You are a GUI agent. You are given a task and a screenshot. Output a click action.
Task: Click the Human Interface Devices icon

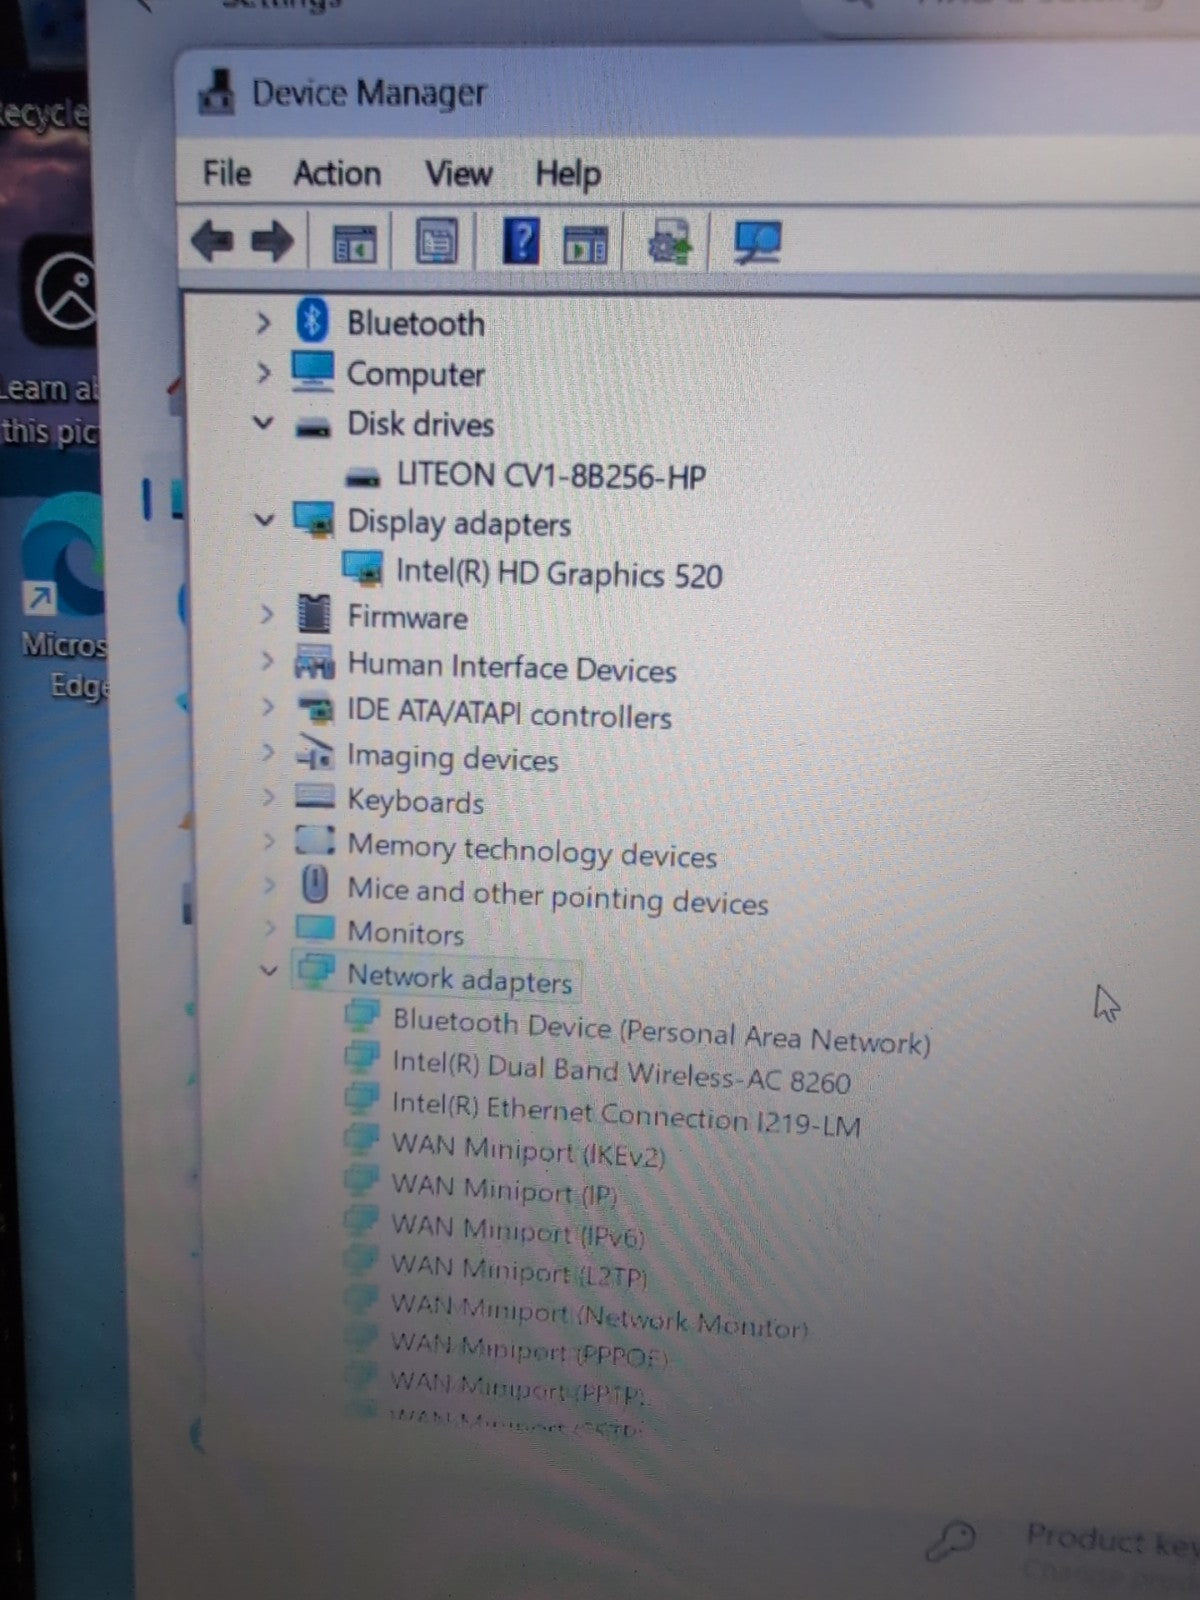click(314, 662)
